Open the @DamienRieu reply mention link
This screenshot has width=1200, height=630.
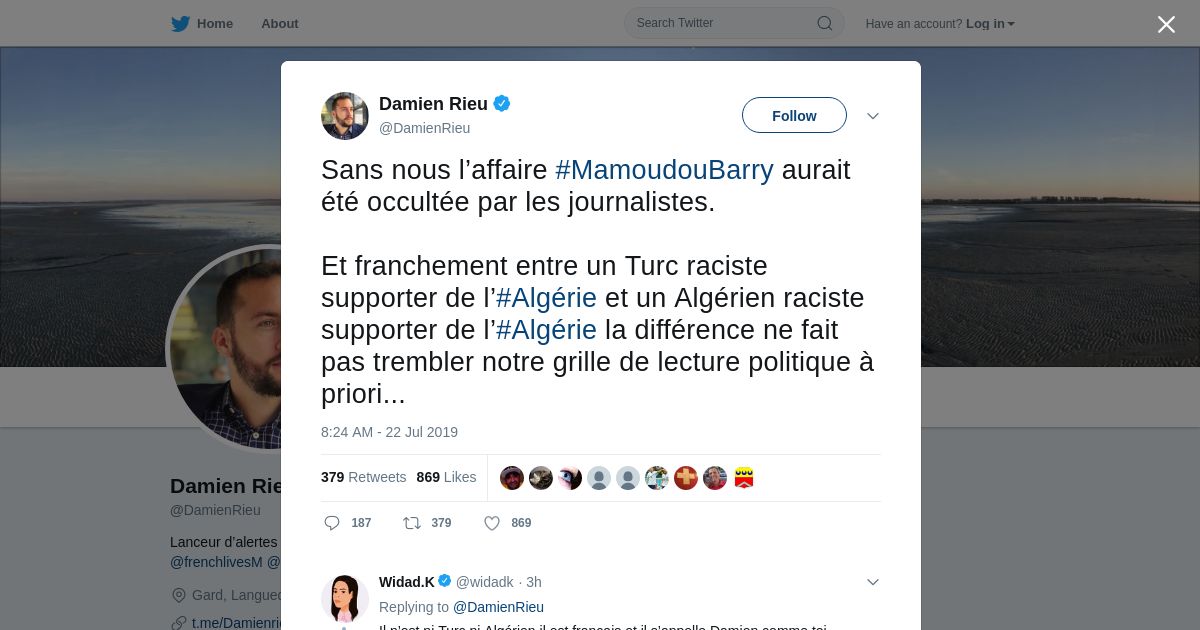point(498,607)
